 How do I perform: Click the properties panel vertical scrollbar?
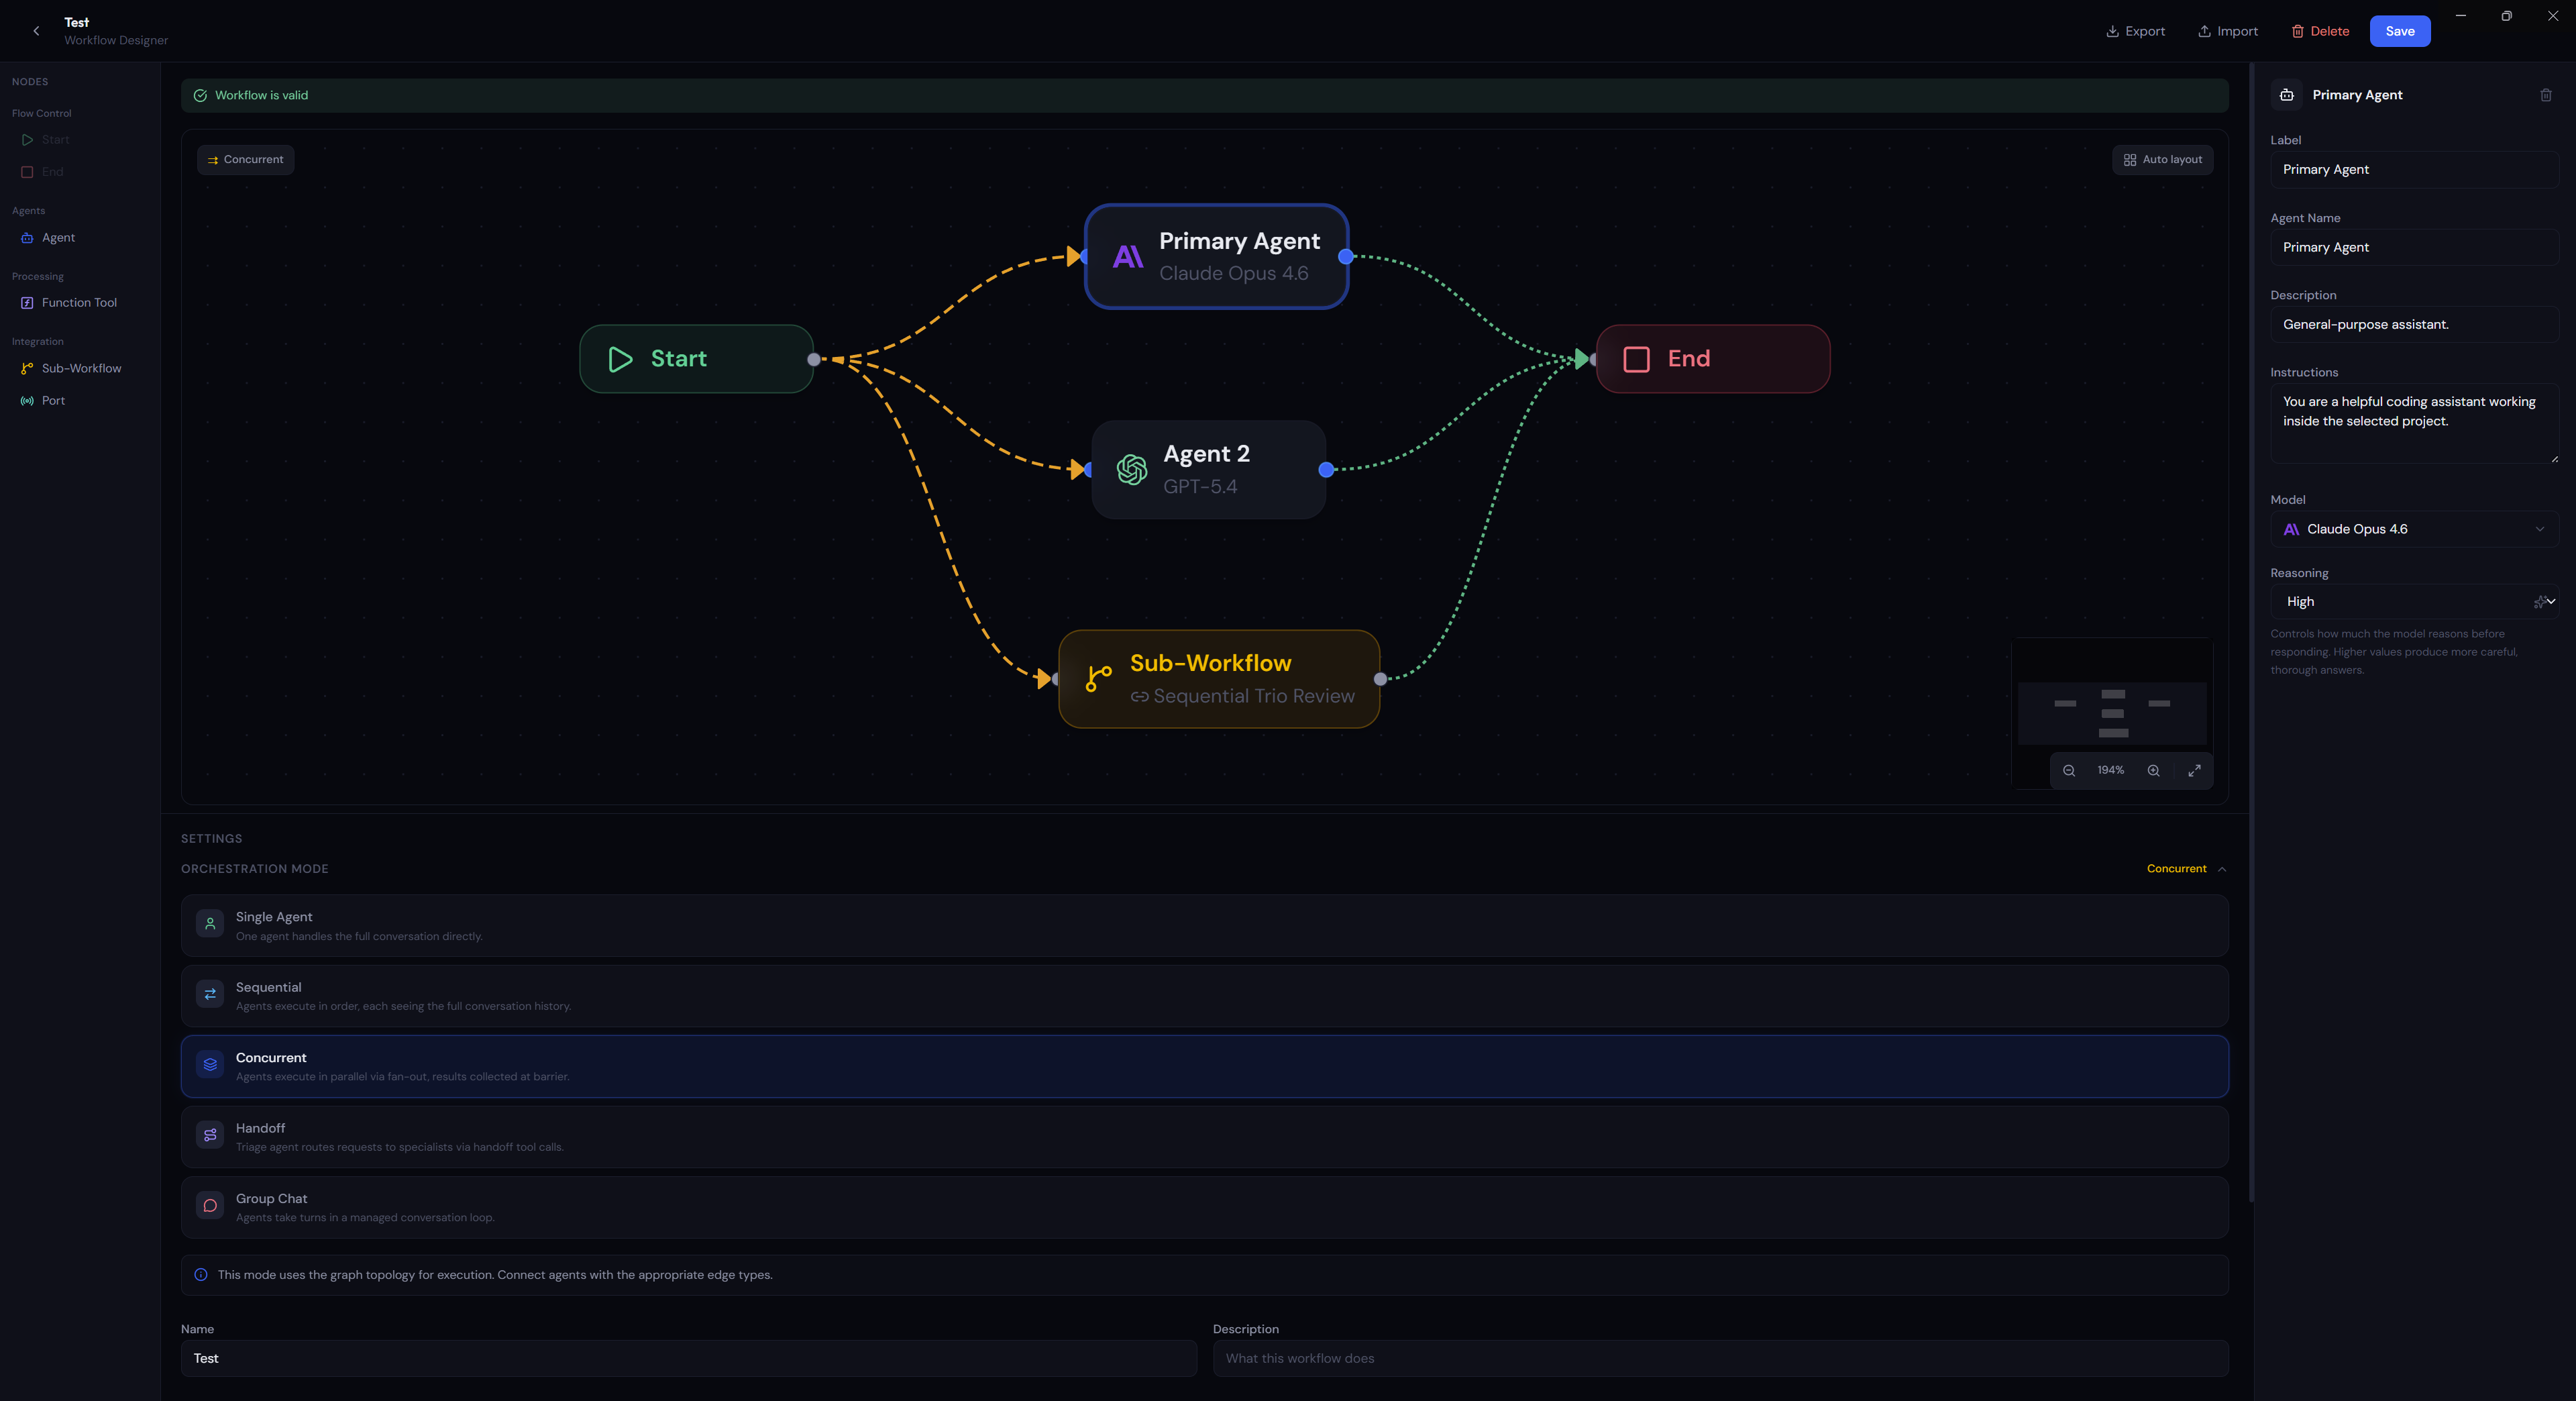coord(2251,632)
